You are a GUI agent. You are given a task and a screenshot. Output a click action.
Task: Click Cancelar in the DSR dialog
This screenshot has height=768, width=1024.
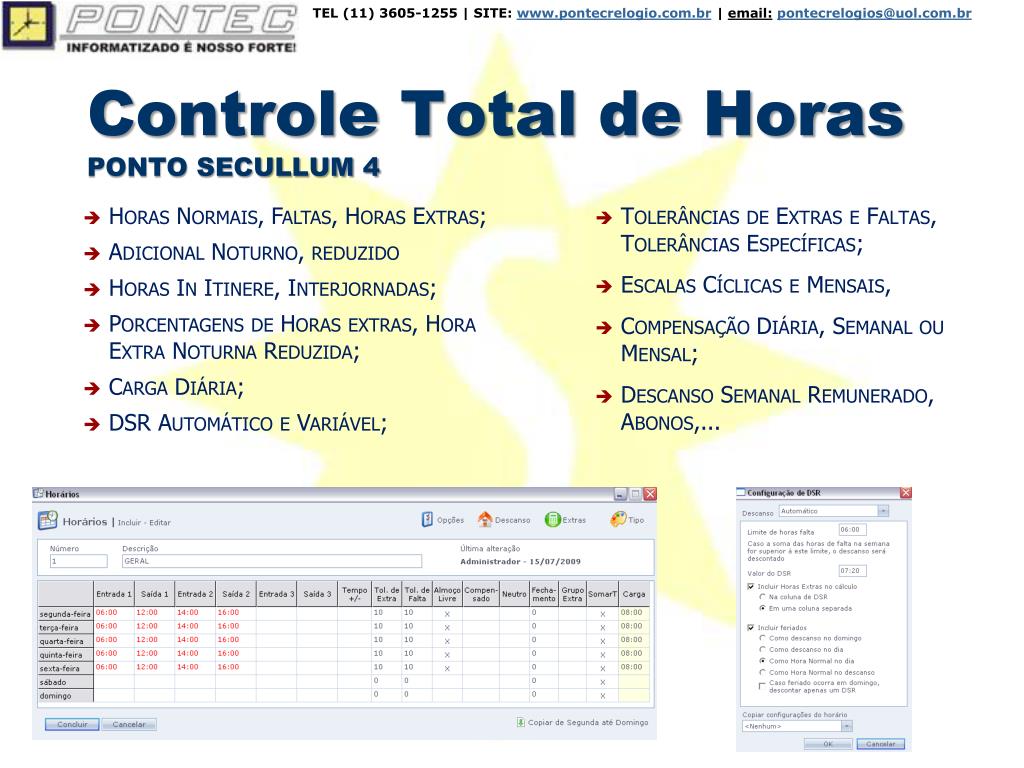pyautogui.click(x=880, y=744)
